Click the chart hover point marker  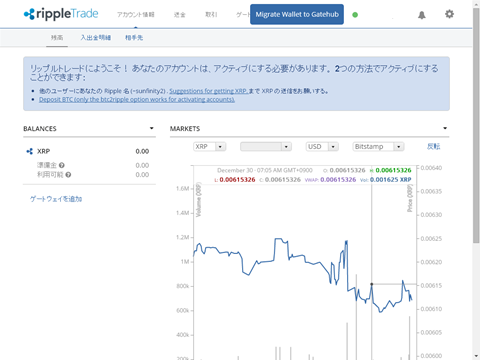pyautogui.click(x=372, y=284)
